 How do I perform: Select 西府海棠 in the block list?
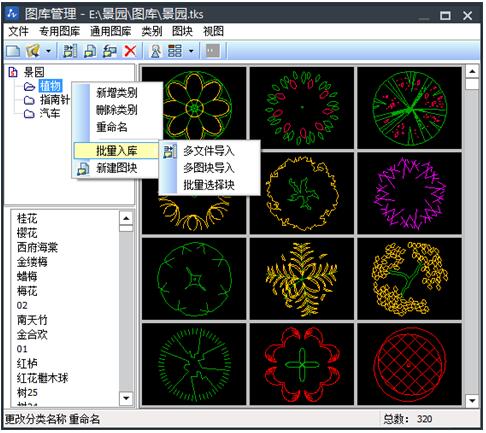[x=37, y=248]
